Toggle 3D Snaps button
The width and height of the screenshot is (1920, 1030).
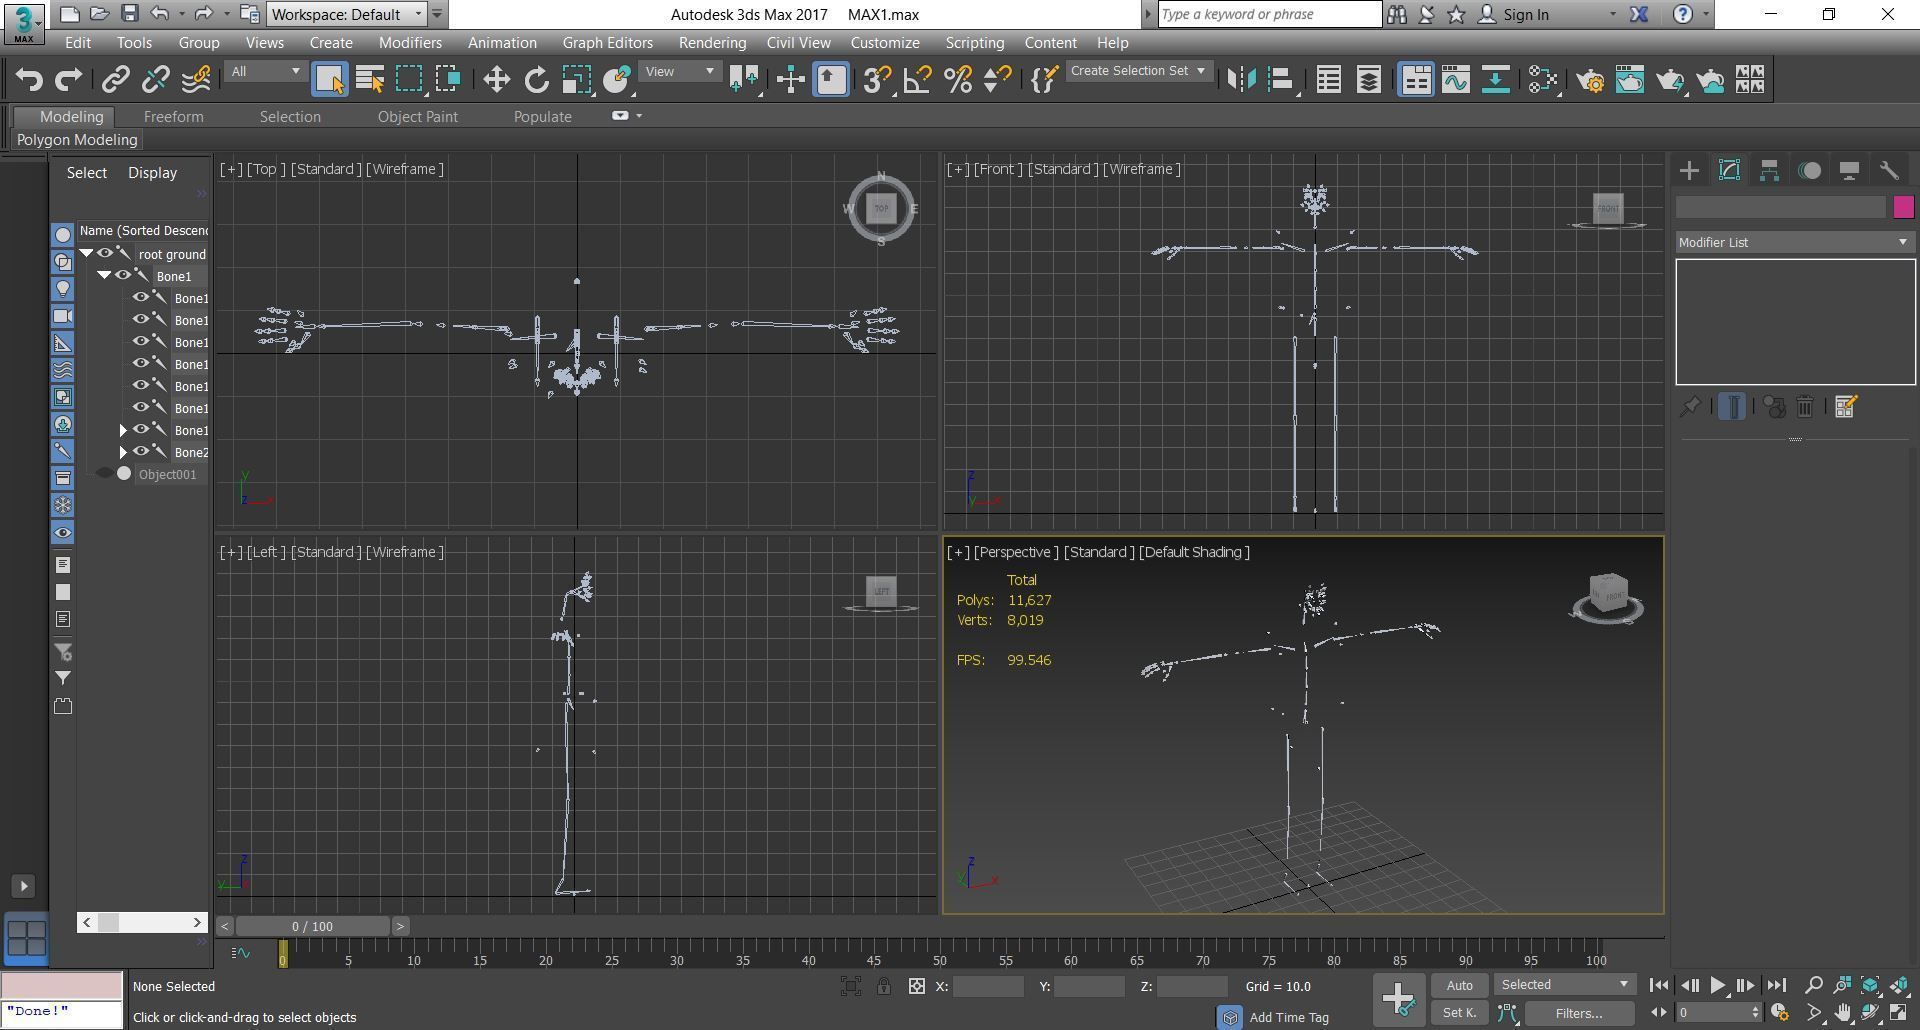877,80
